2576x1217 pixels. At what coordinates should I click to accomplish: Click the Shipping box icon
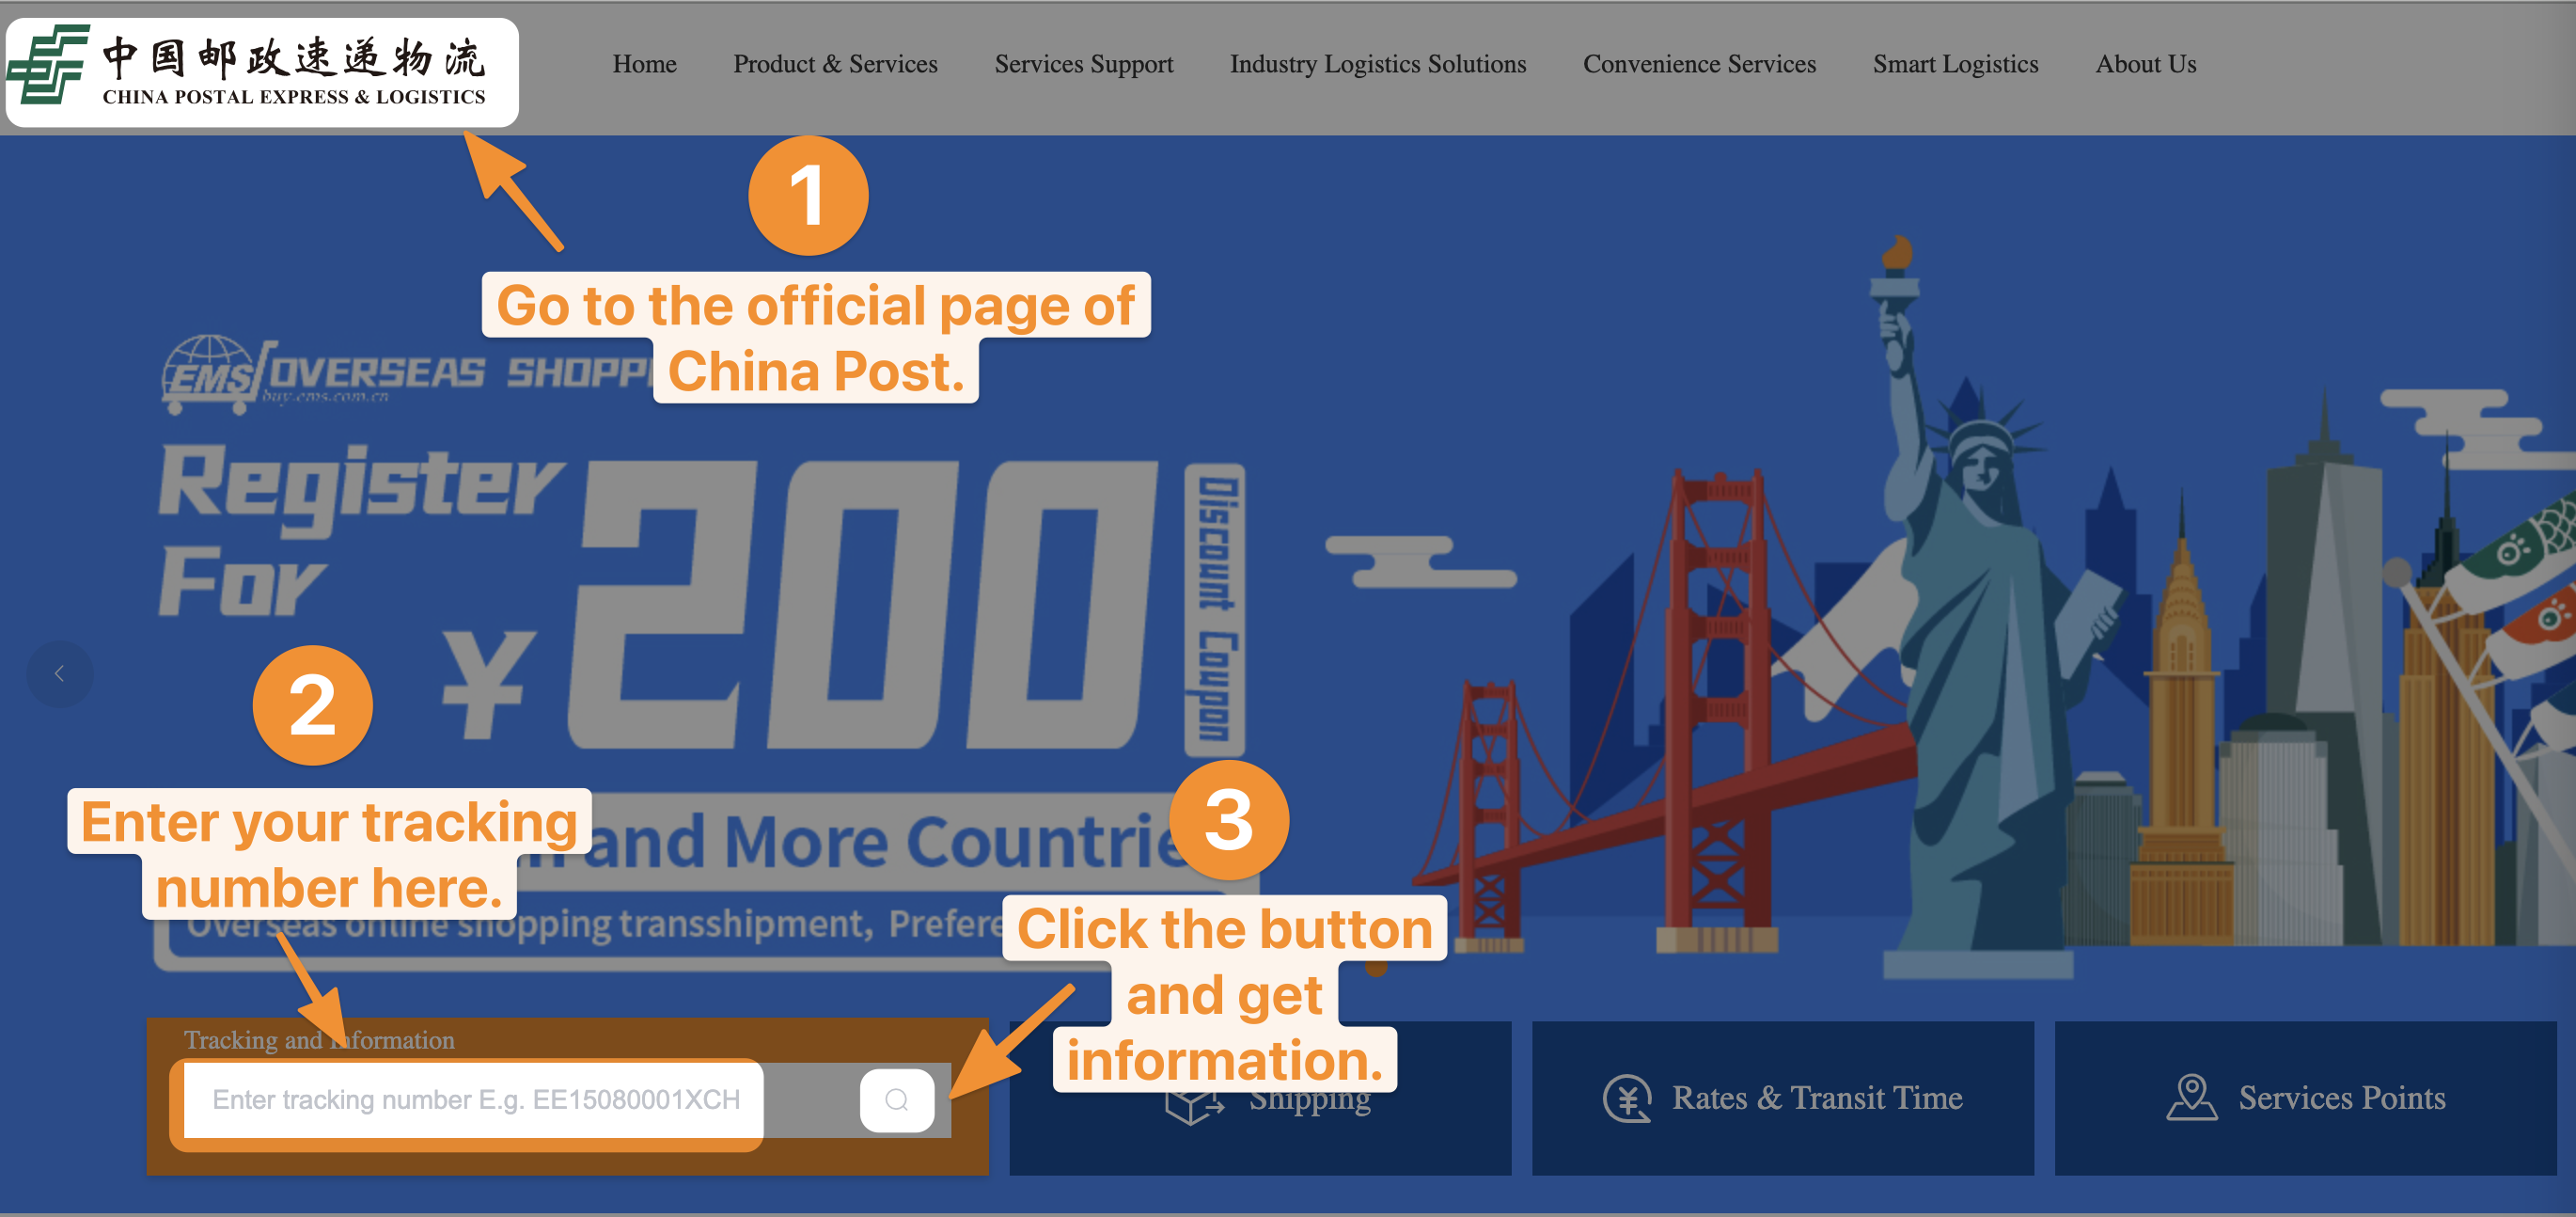[x=1193, y=1108]
